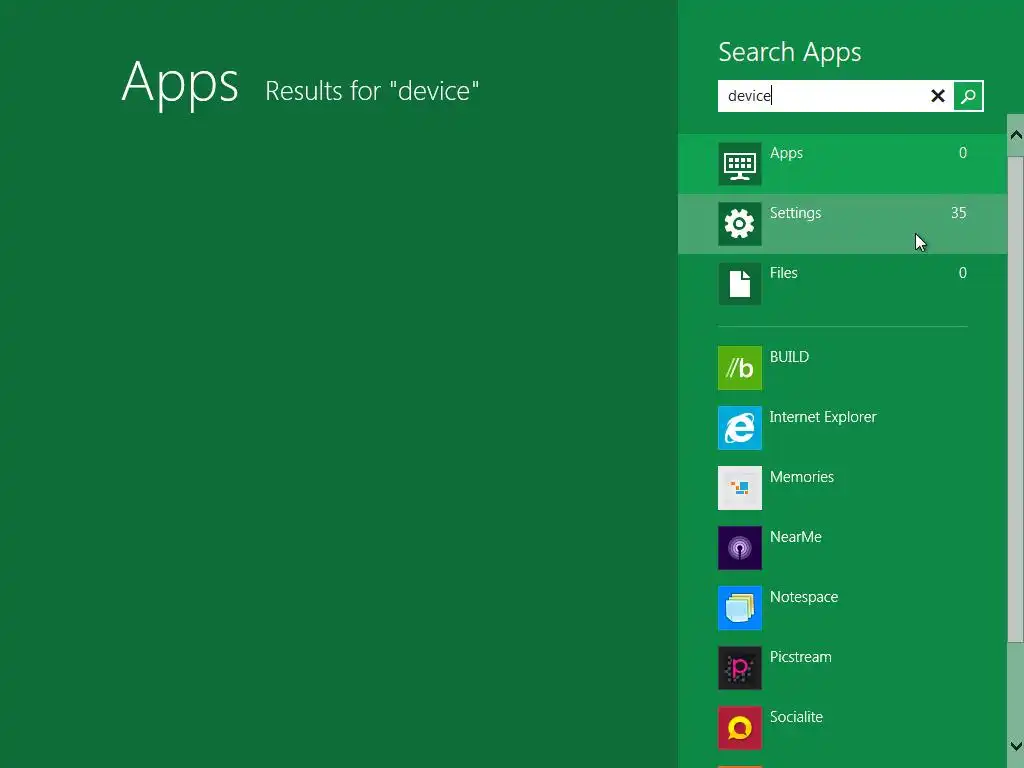Select the Files search category label

[x=784, y=273]
